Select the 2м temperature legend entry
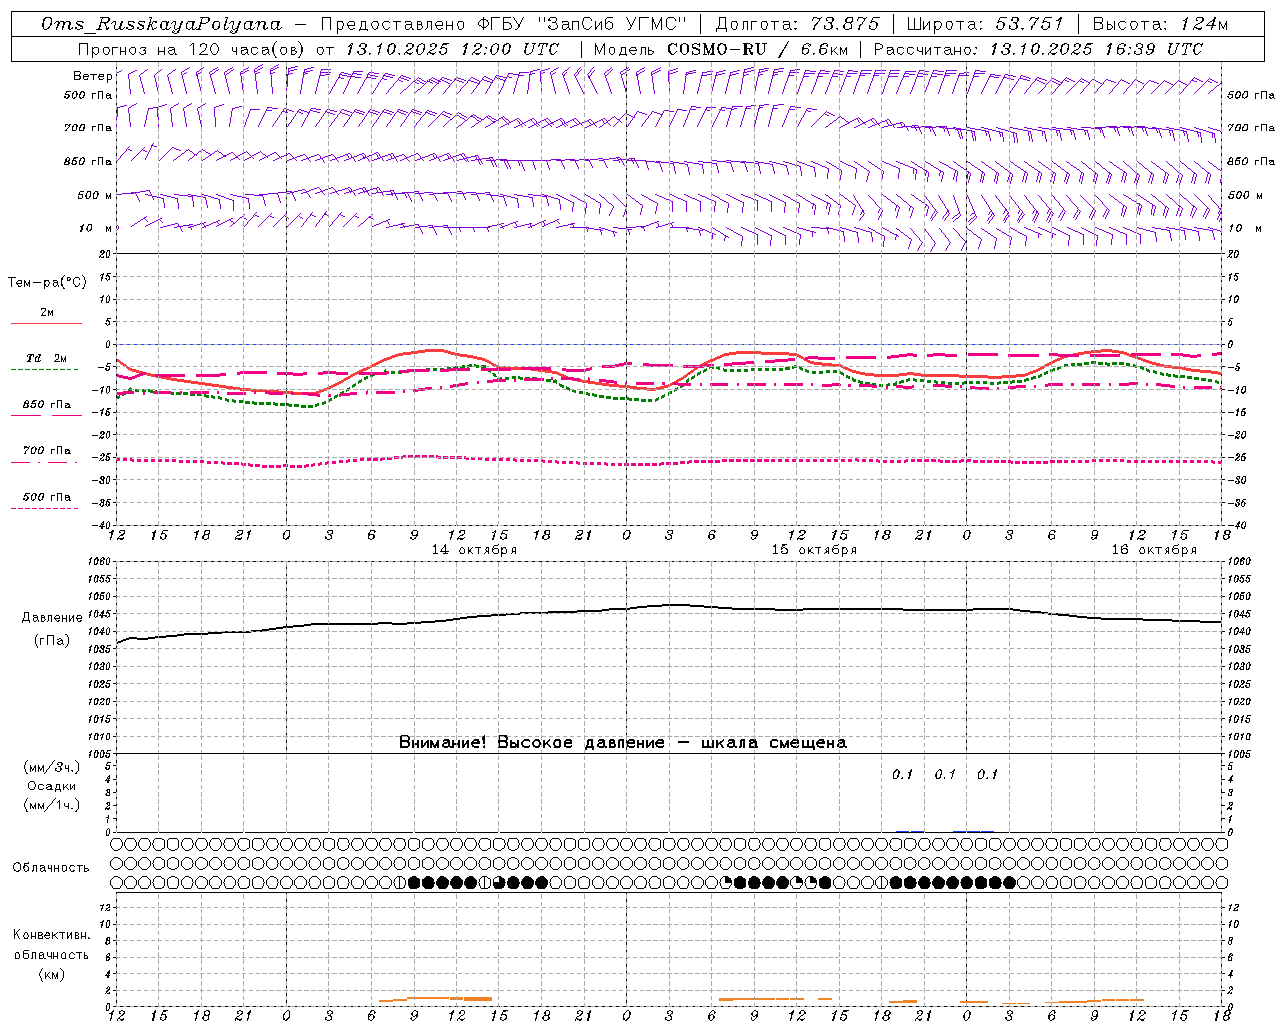Screen dimensions: 1280x1024 tap(47, 312)
